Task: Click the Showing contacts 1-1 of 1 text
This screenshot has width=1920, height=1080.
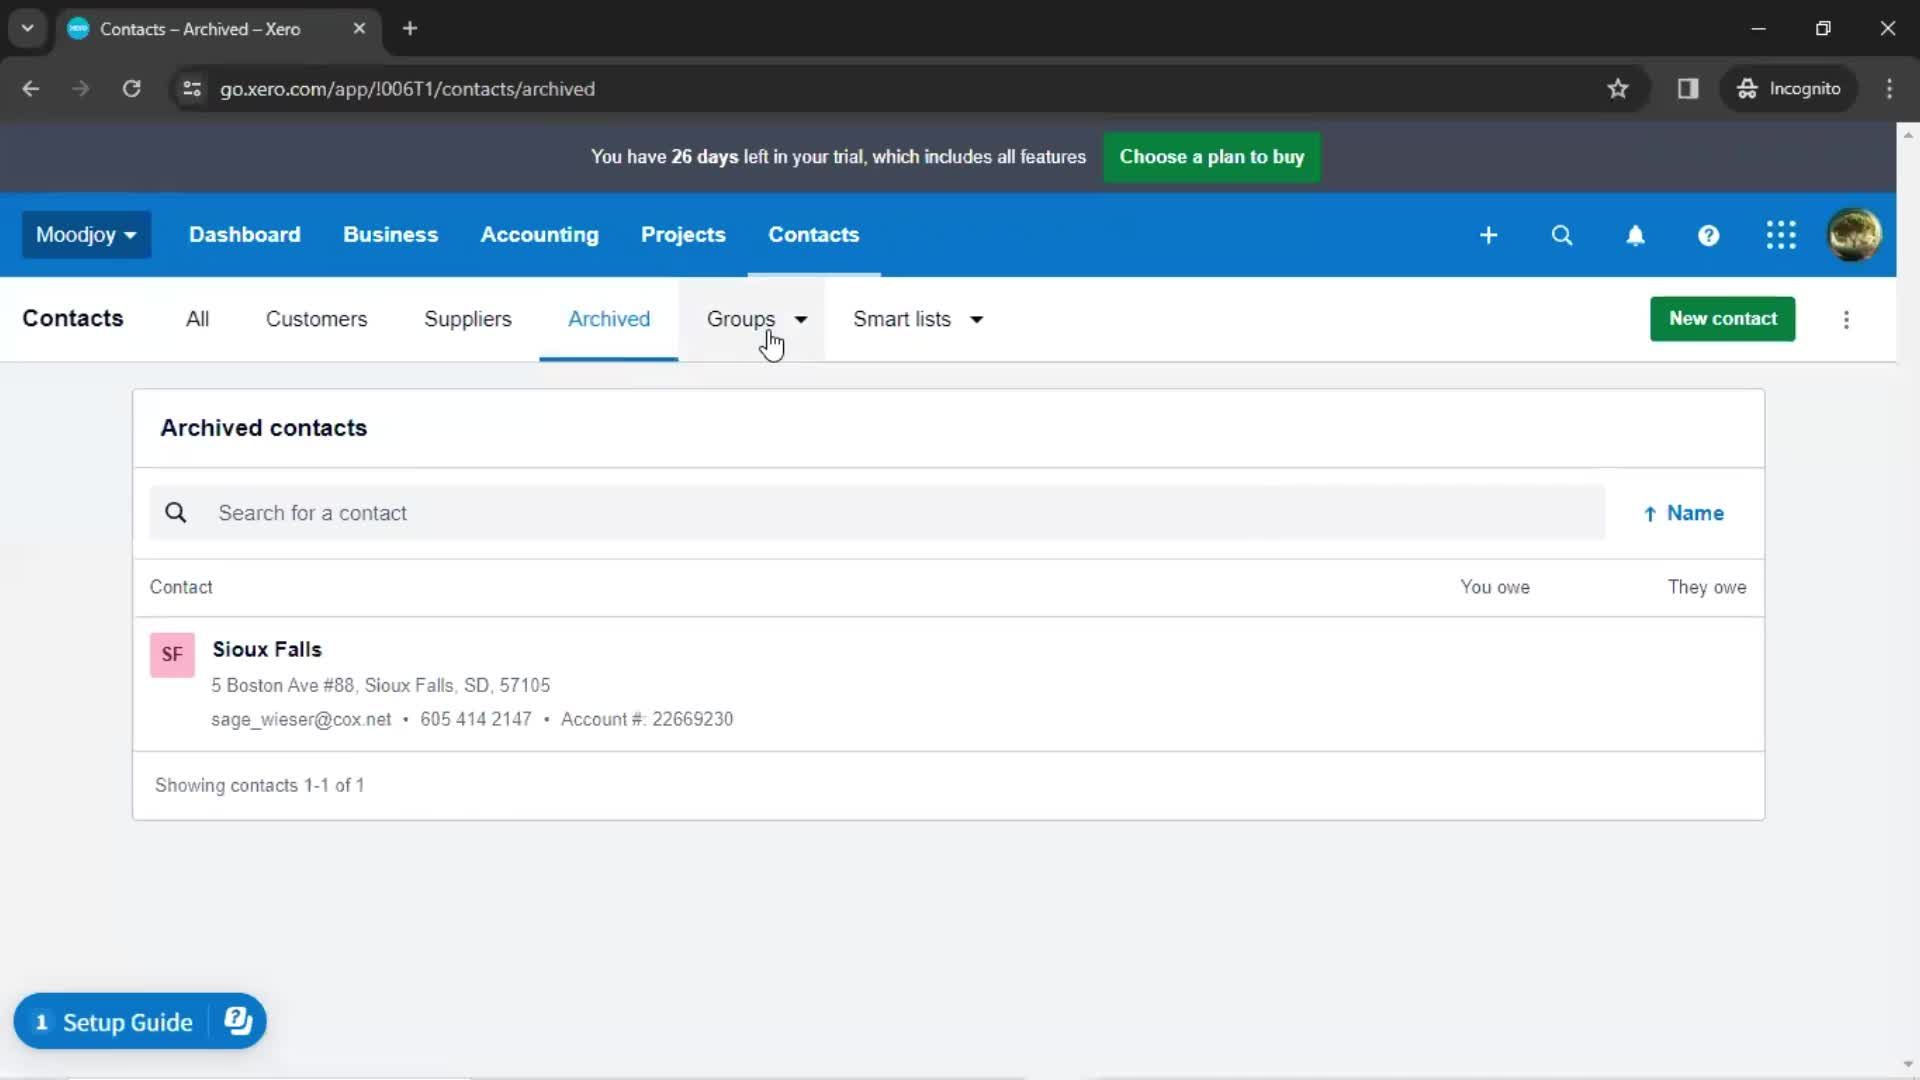Action: click(259, 786)
